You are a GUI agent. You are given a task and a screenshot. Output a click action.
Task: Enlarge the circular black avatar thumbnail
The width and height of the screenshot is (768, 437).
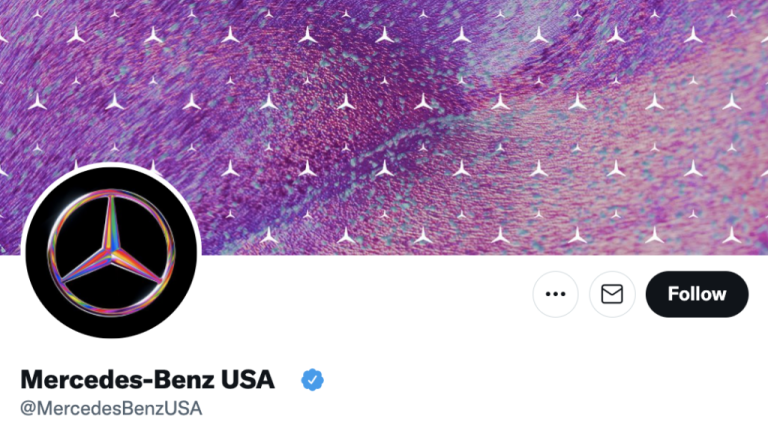pyautogui.click(x=111, y=252)
